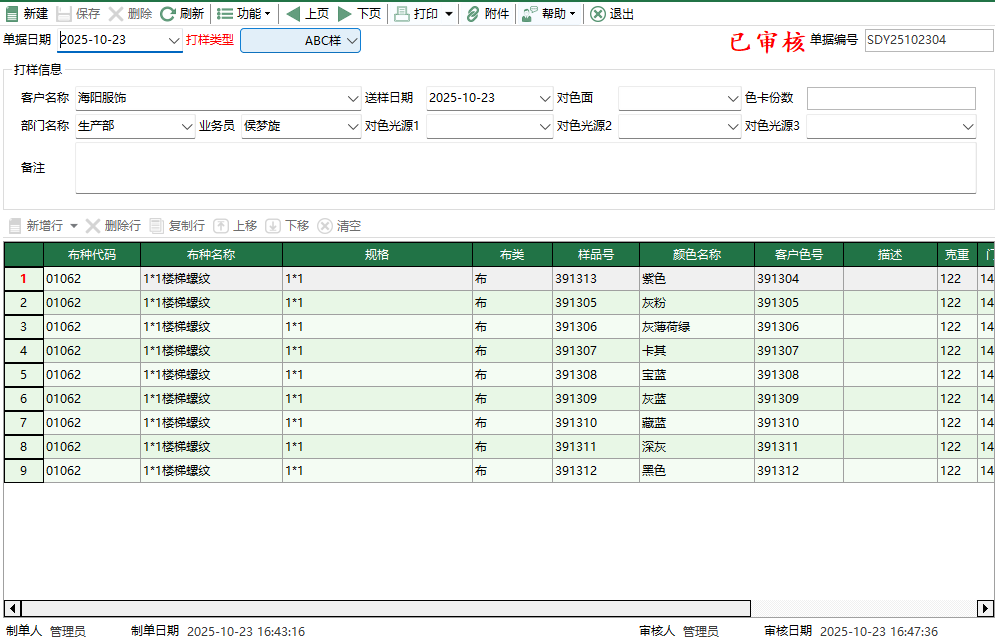995x642 pixels.
Task: Open the 帮助 help menu
Action: click(x=548, y=13)
